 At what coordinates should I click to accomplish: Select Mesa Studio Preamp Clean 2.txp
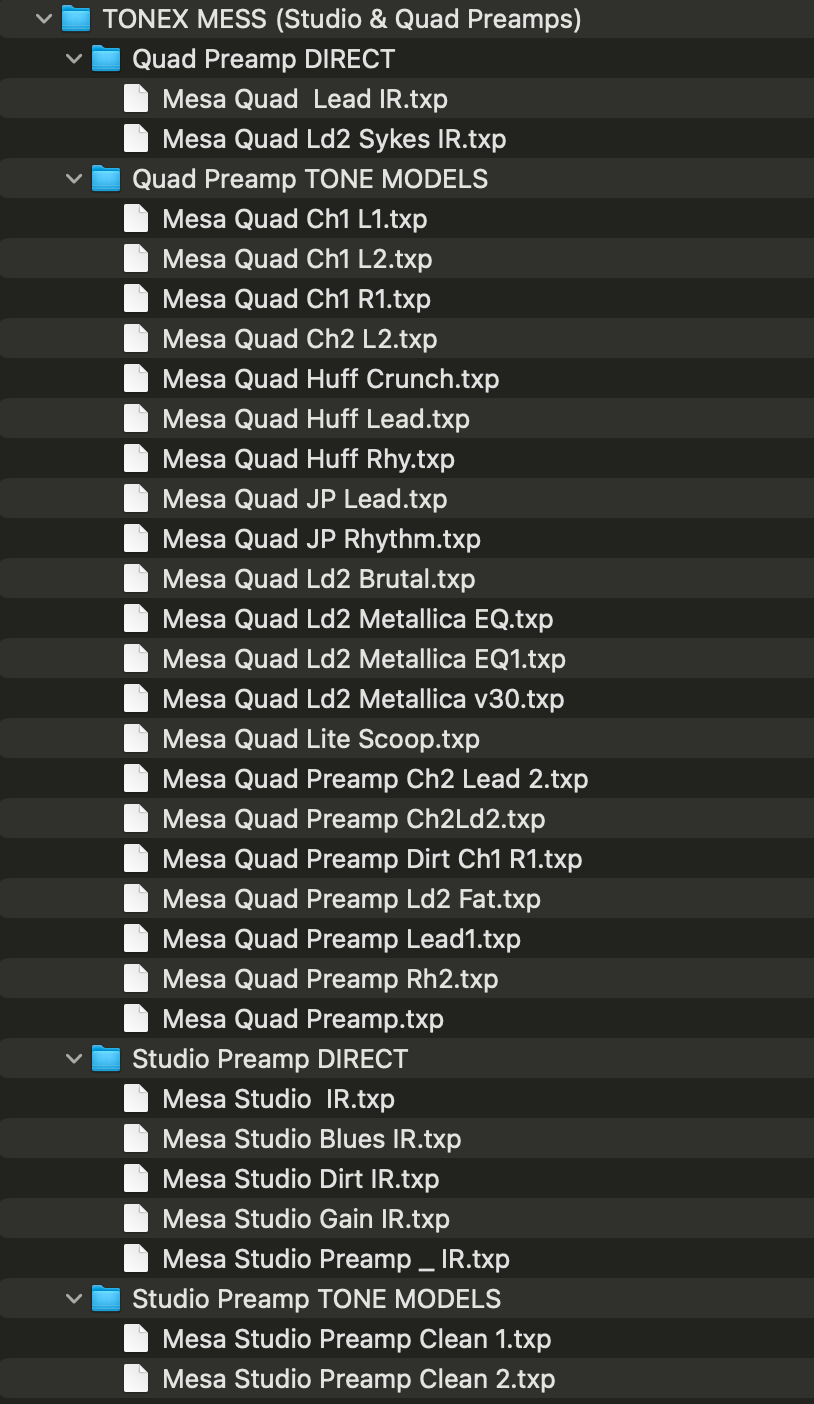[358, 1379]
